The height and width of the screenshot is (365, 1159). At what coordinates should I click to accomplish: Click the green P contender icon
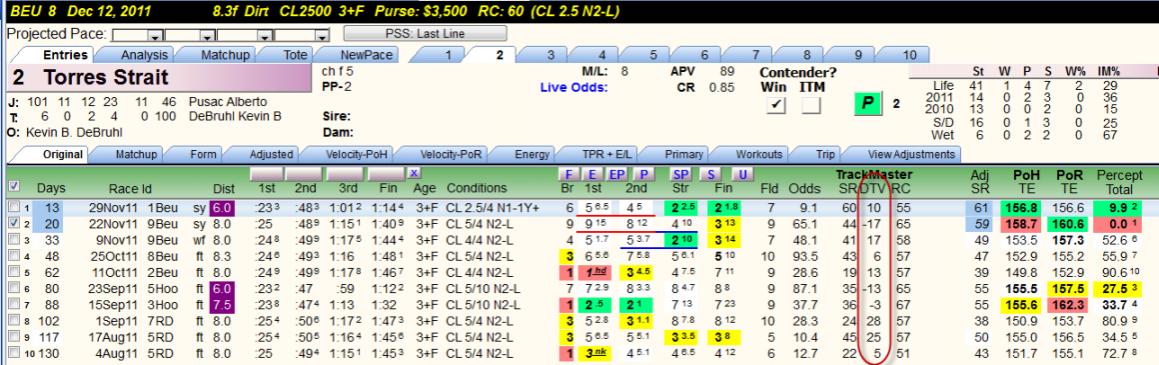(869, 104)
